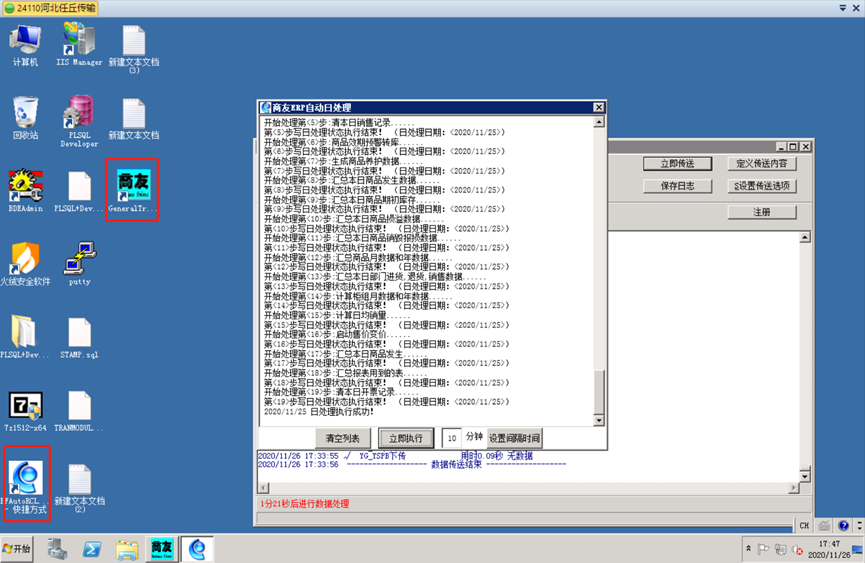Open File Explorer from the taskbar
The width and height of the screenshot is (865, 563).
[127, 549]
